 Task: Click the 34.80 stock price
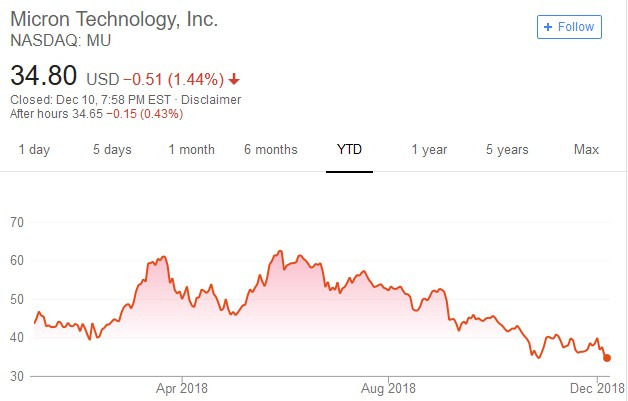42,76
